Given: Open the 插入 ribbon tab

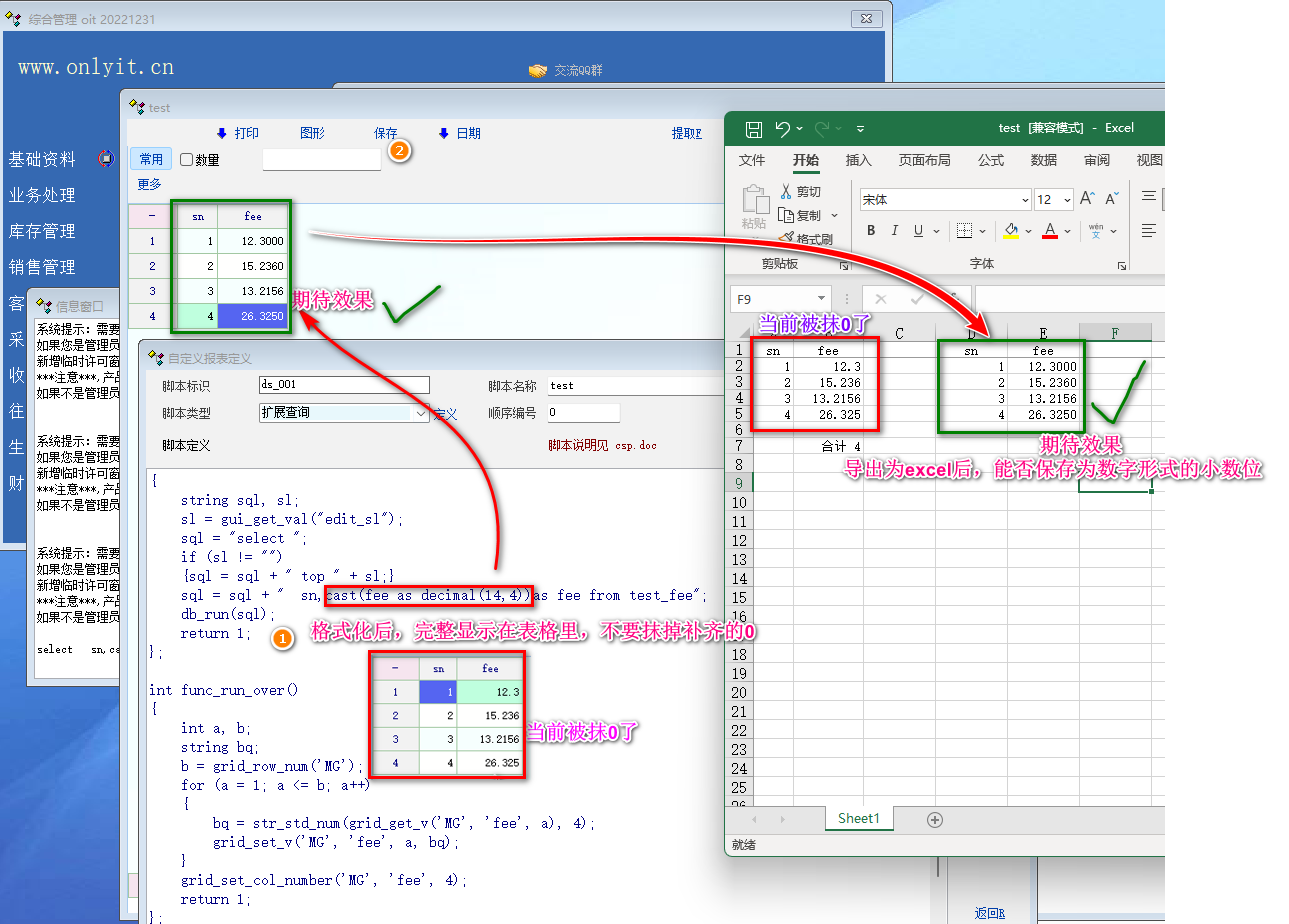Looking at the screenshot, I should [x=858, y=160].
